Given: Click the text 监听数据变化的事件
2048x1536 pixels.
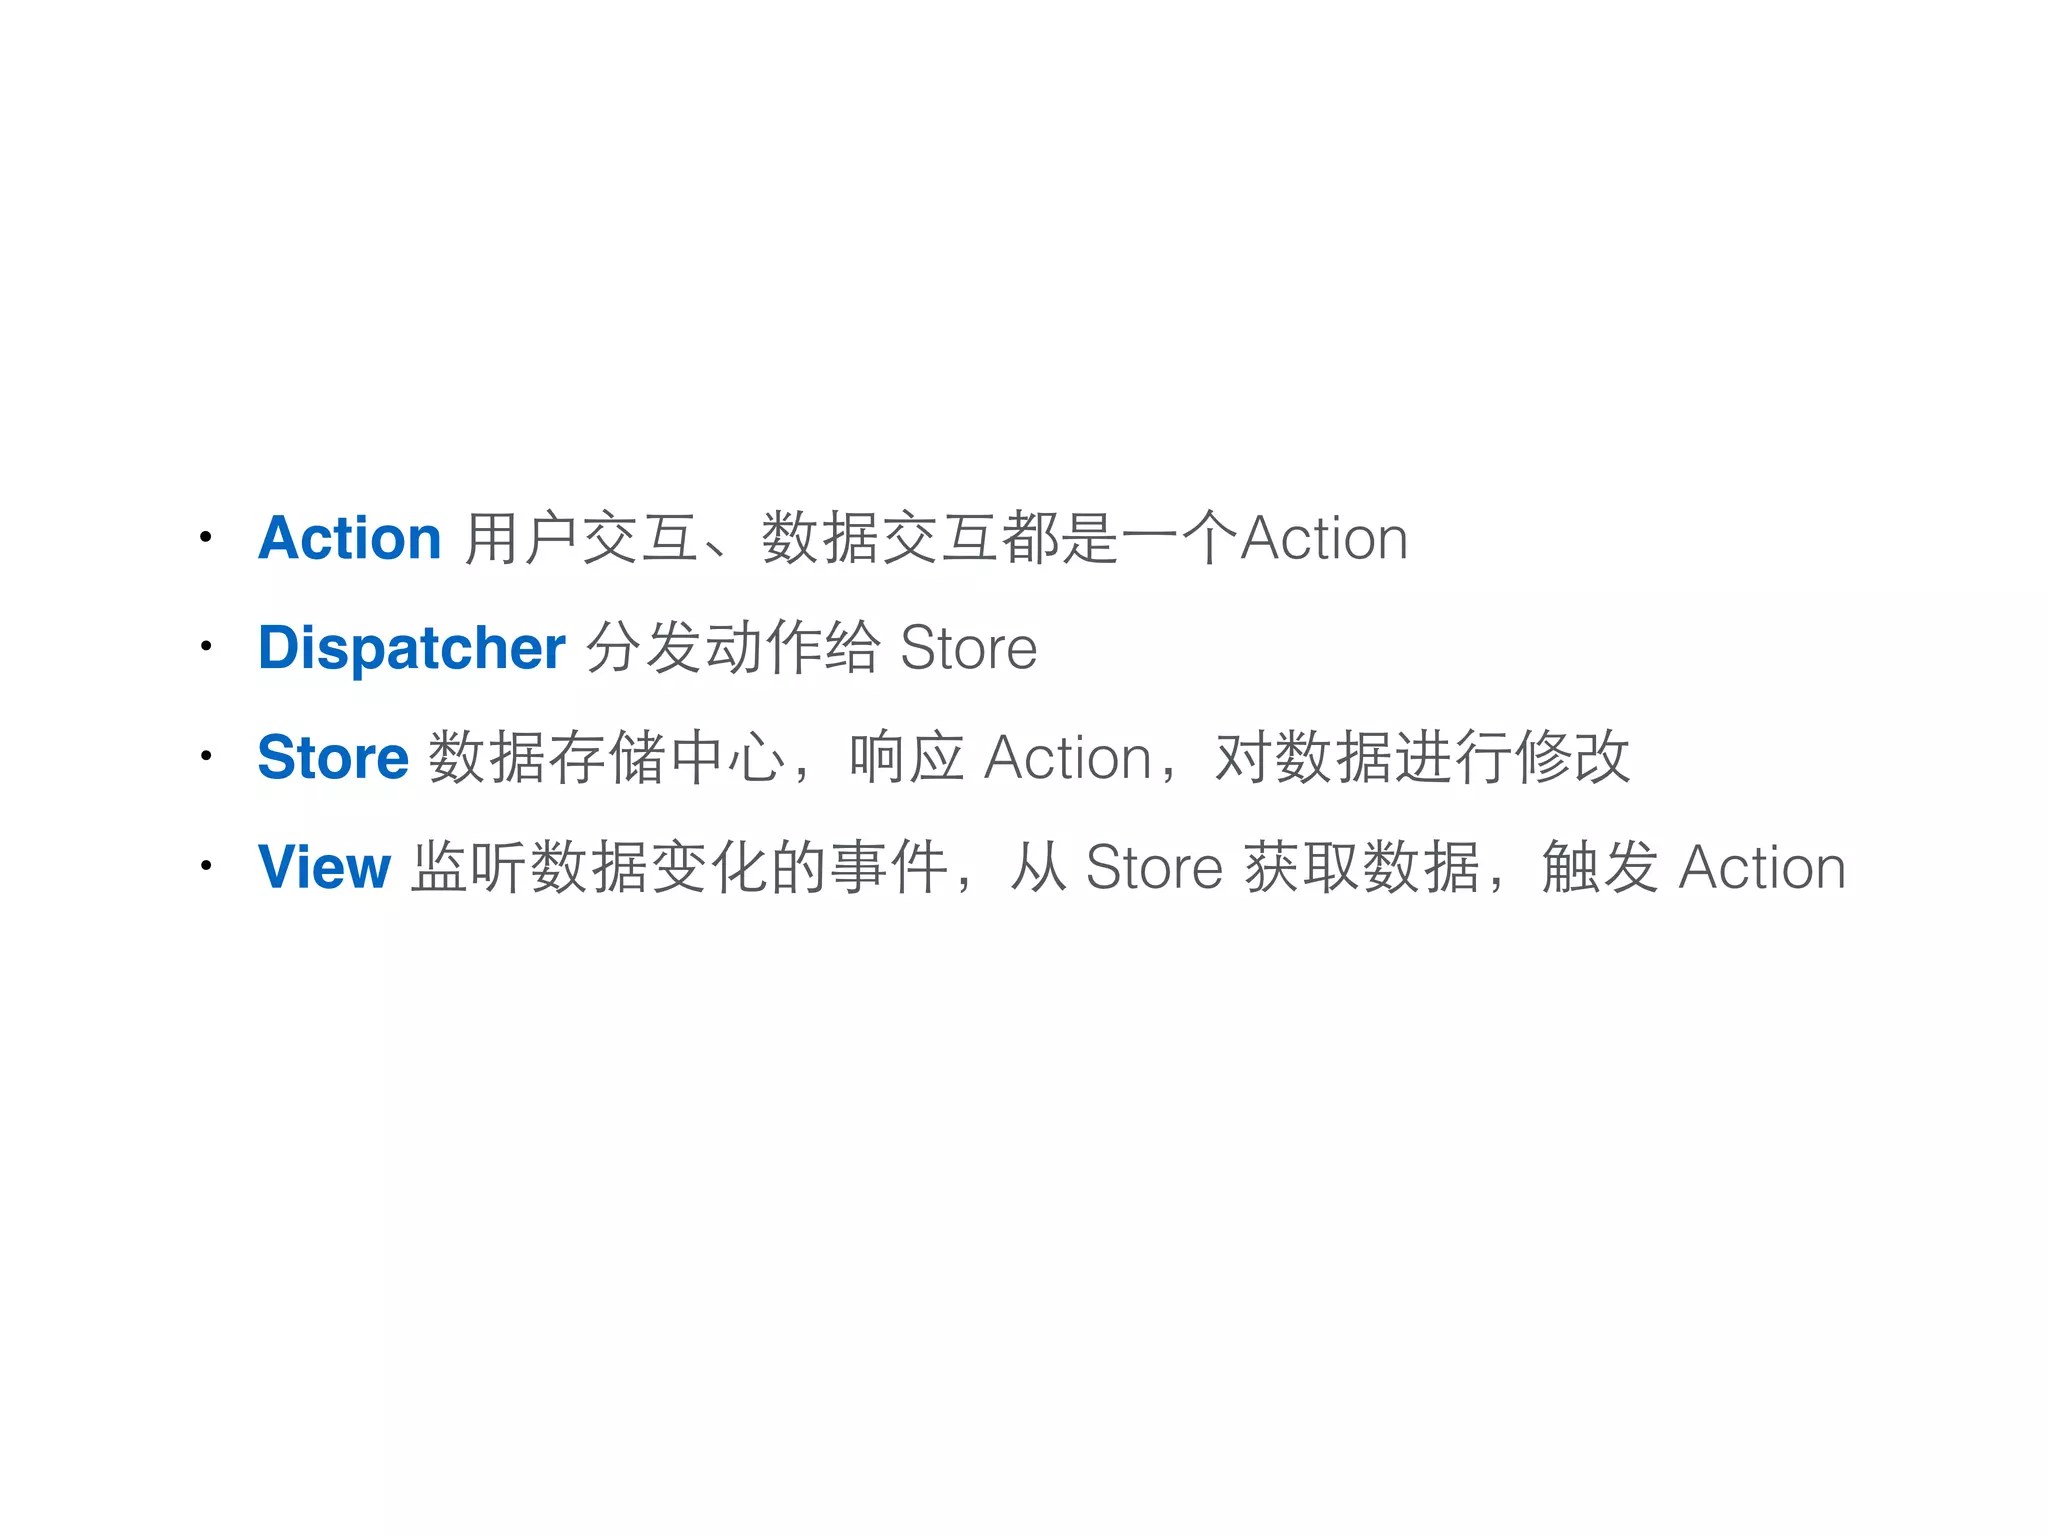Looking at the screenshot, I should coord(679,866).
